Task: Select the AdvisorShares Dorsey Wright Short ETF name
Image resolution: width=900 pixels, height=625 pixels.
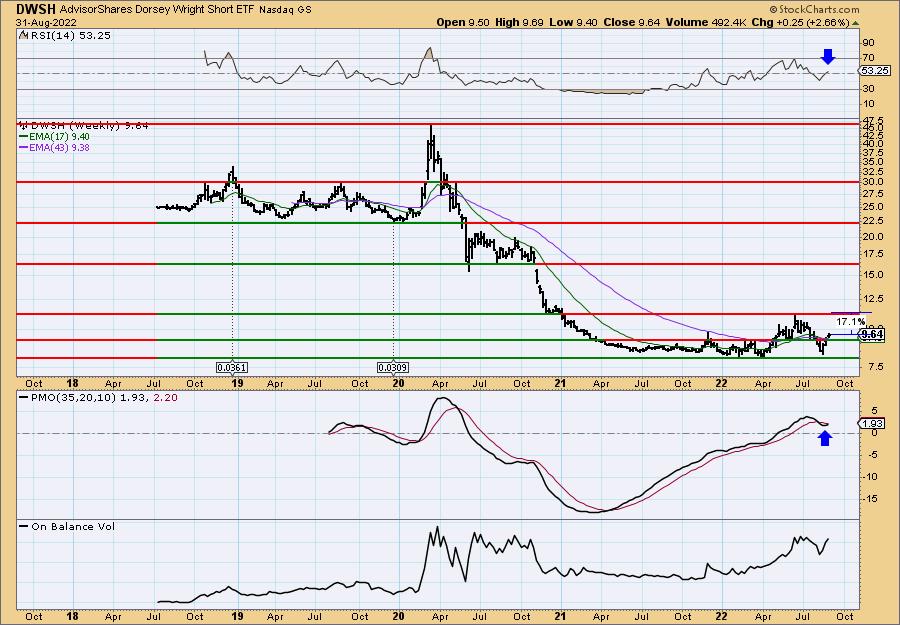Action: [157, 10]
